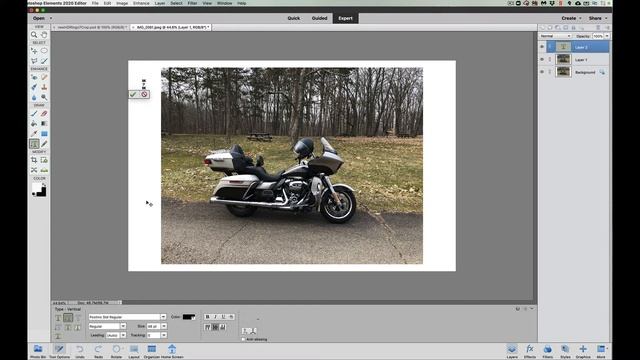640x360 pixels.
Task: Select the Blur tool
Action: click(34, 97)
